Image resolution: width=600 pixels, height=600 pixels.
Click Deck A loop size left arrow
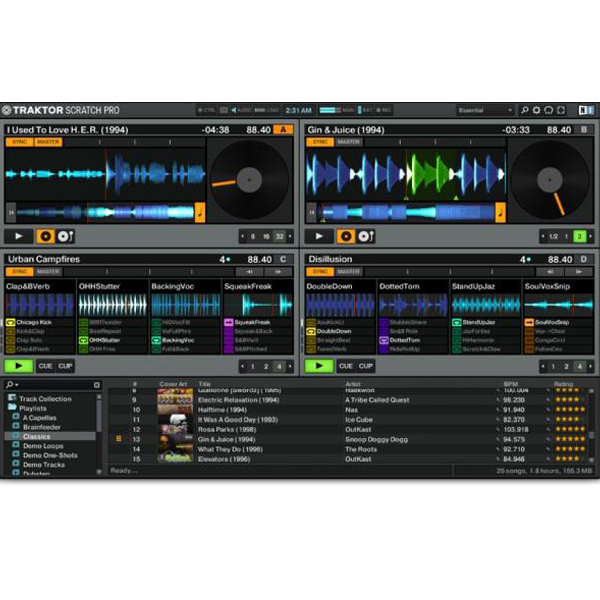click(x=243, y=236)
